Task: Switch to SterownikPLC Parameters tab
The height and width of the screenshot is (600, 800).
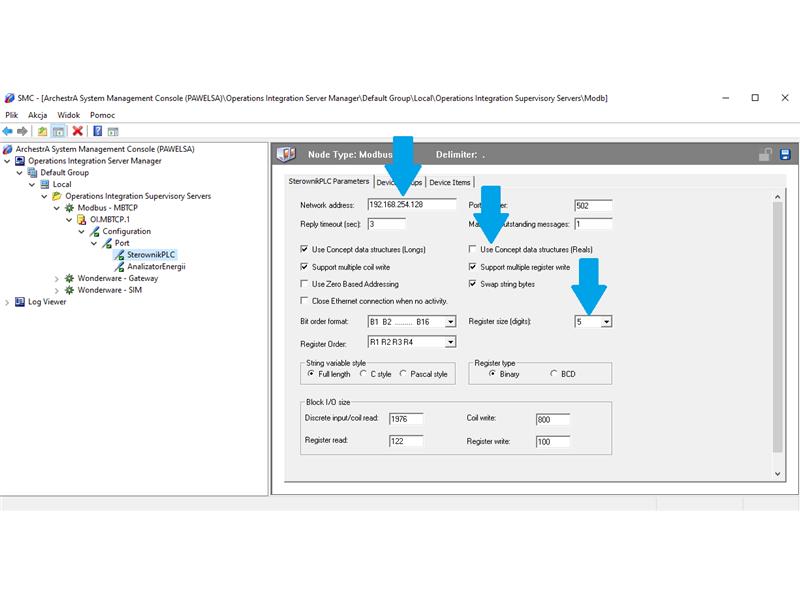Action: 329,181
